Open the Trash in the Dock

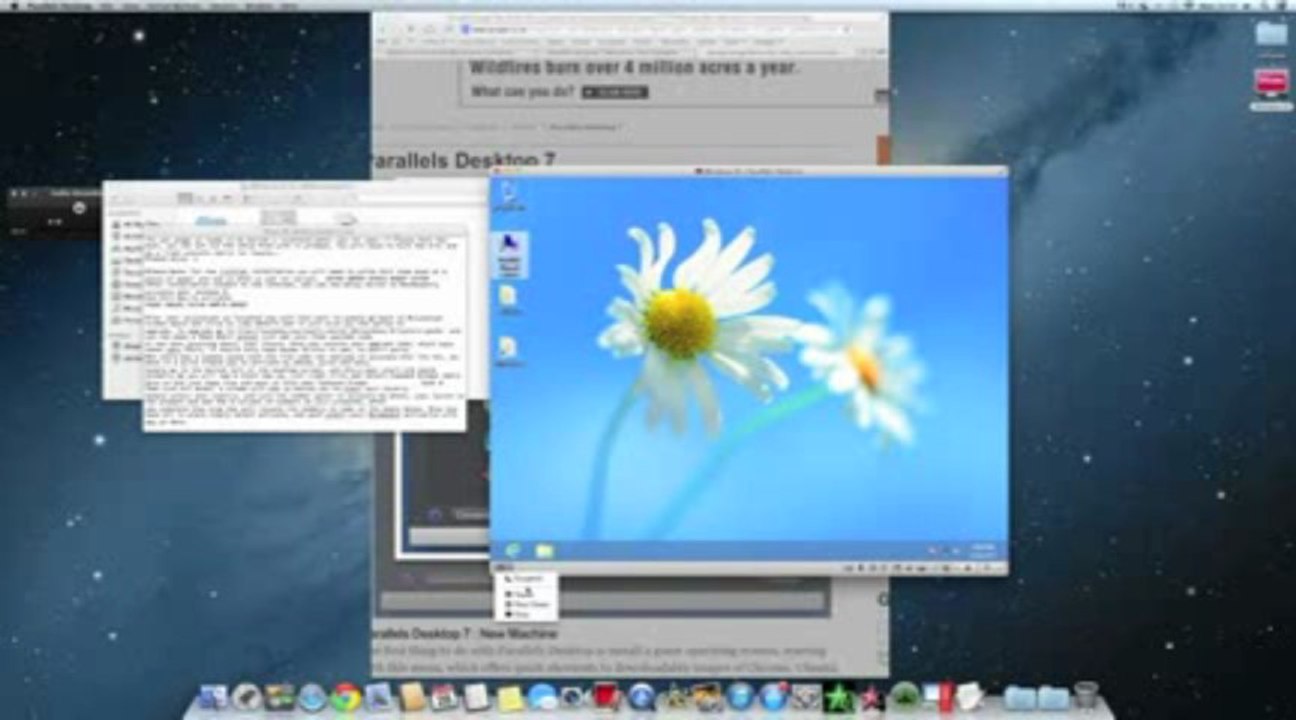pos(1086,697)
